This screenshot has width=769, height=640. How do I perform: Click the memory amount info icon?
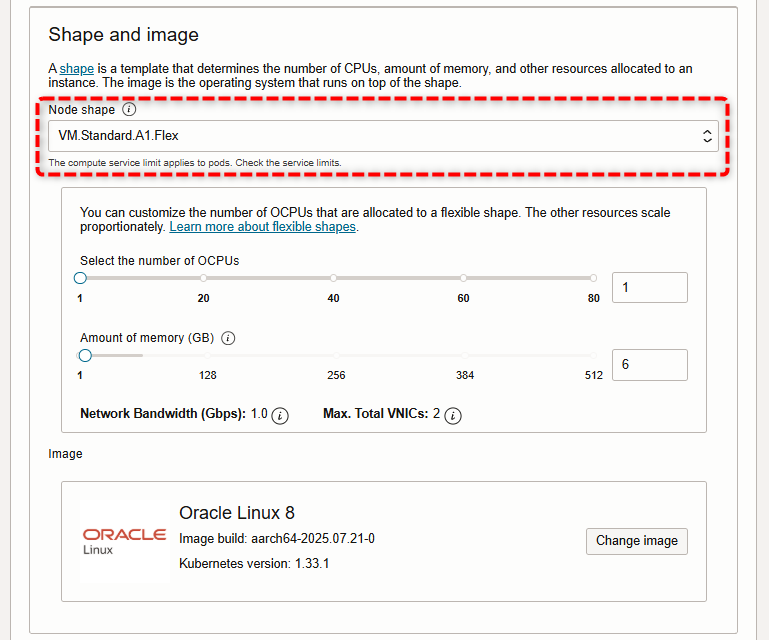pyautogui.click(x=228, y=338)
